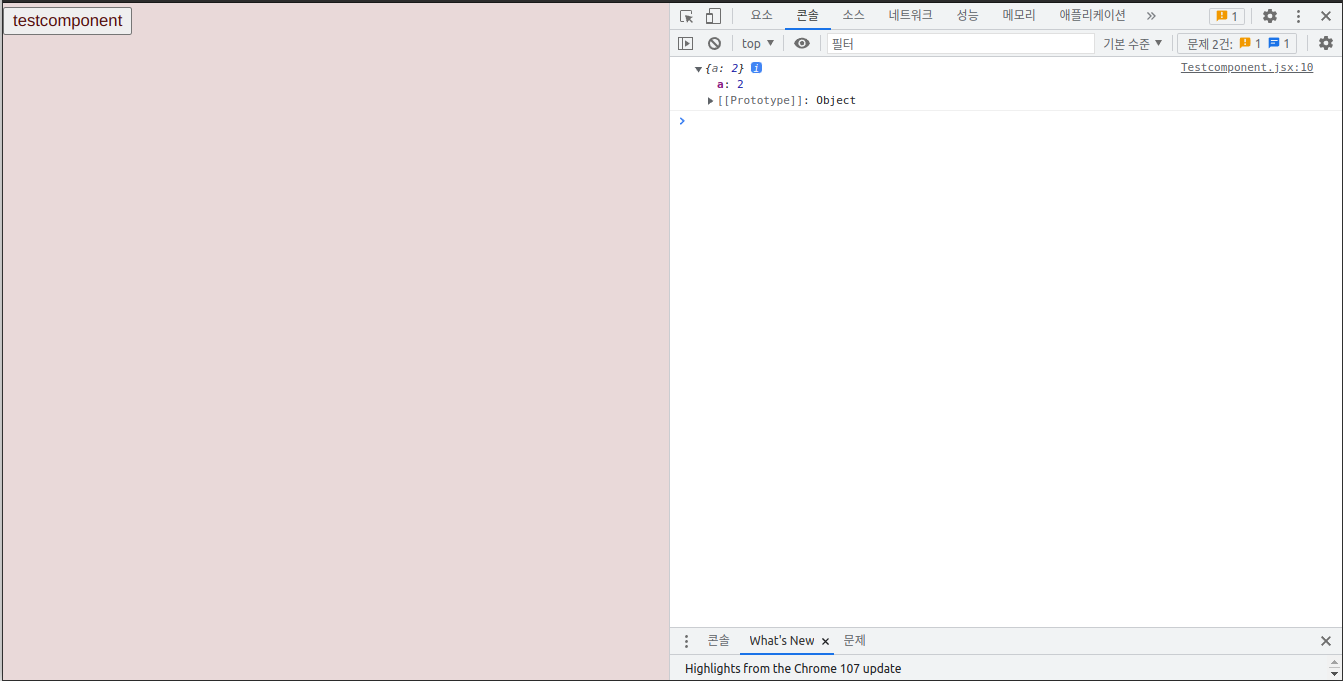Collapse the {a: 2} logged object

[698, 69]
